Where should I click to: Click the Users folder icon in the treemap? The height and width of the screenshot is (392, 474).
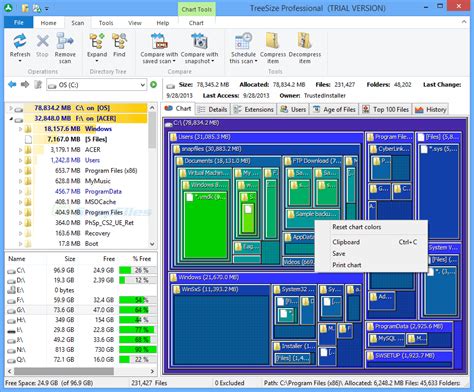click(x=173, y=137)
